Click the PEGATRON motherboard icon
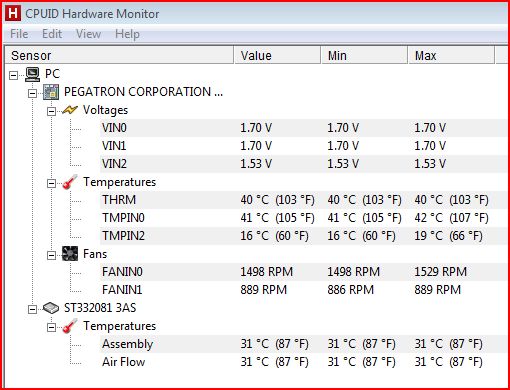Image resolution: width=510 pixels, height=390 pixels. (x=51, y=92)
